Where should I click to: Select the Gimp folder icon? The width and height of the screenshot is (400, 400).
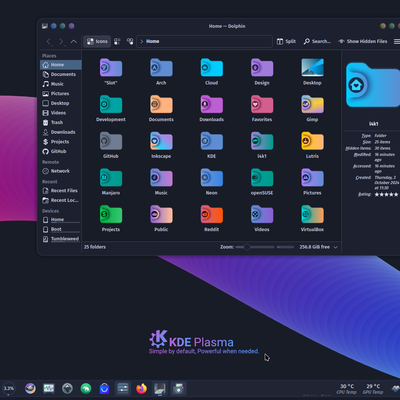(312, 104)
